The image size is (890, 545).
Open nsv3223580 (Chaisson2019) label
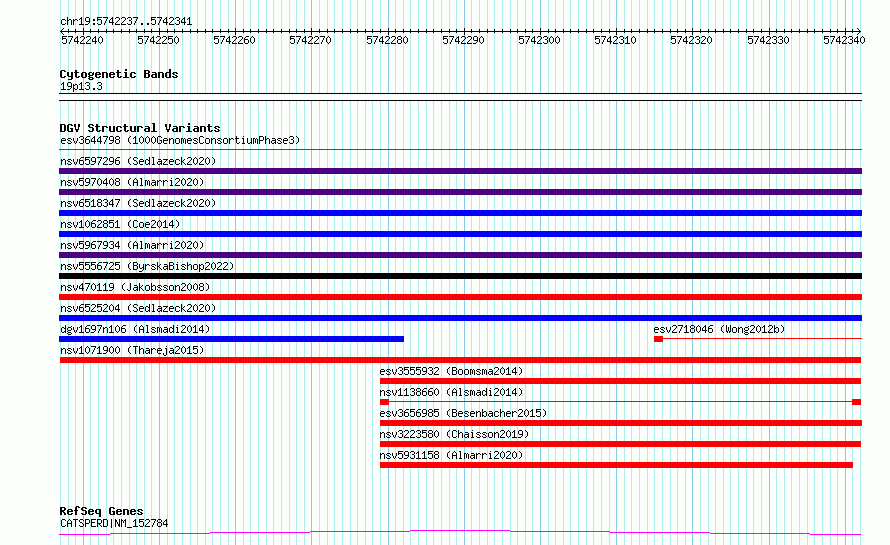[x=454, y=434]
